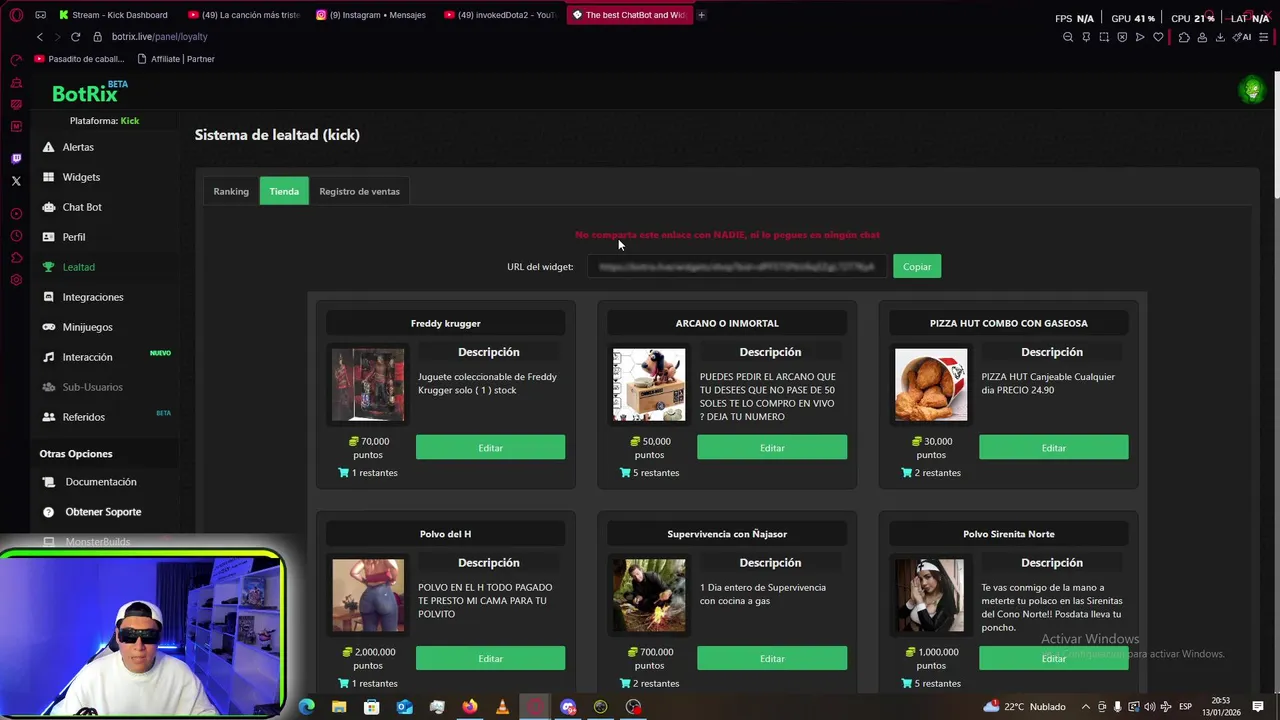This screenshot has height=720, width=1280.
Task: Click the botrix.live address bar
Action: click(160, 37)
